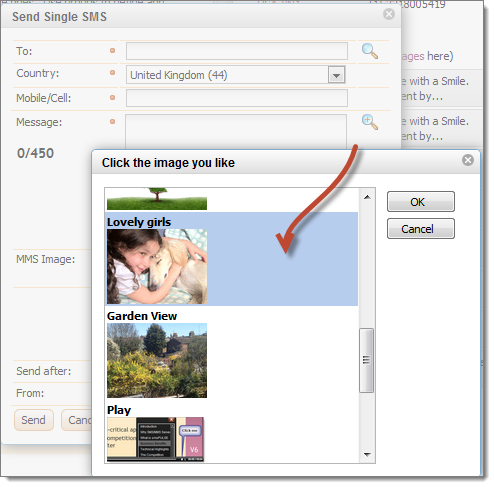Image resolution: width=494 pixels, height=487 pixels.
Task: Select the Lovely girls image thumbnail
Action: pyautogui.click(x=157, y=267)
